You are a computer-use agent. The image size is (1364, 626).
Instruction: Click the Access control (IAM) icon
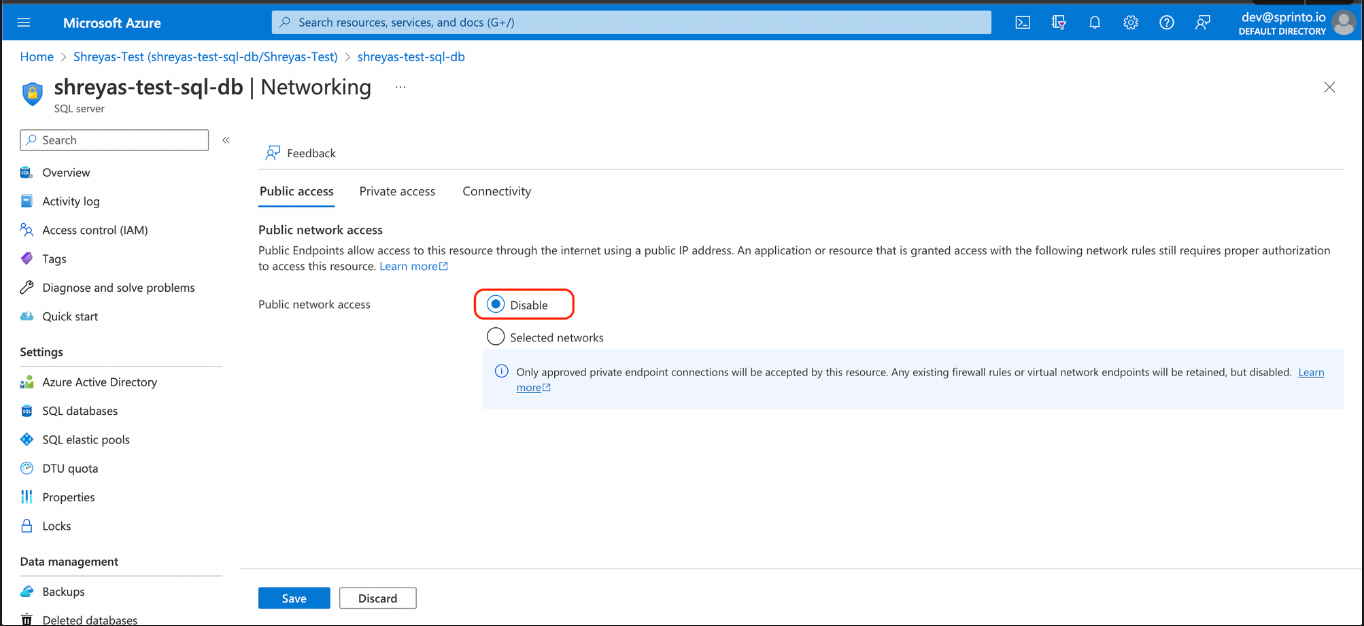[x=27, y=230]
